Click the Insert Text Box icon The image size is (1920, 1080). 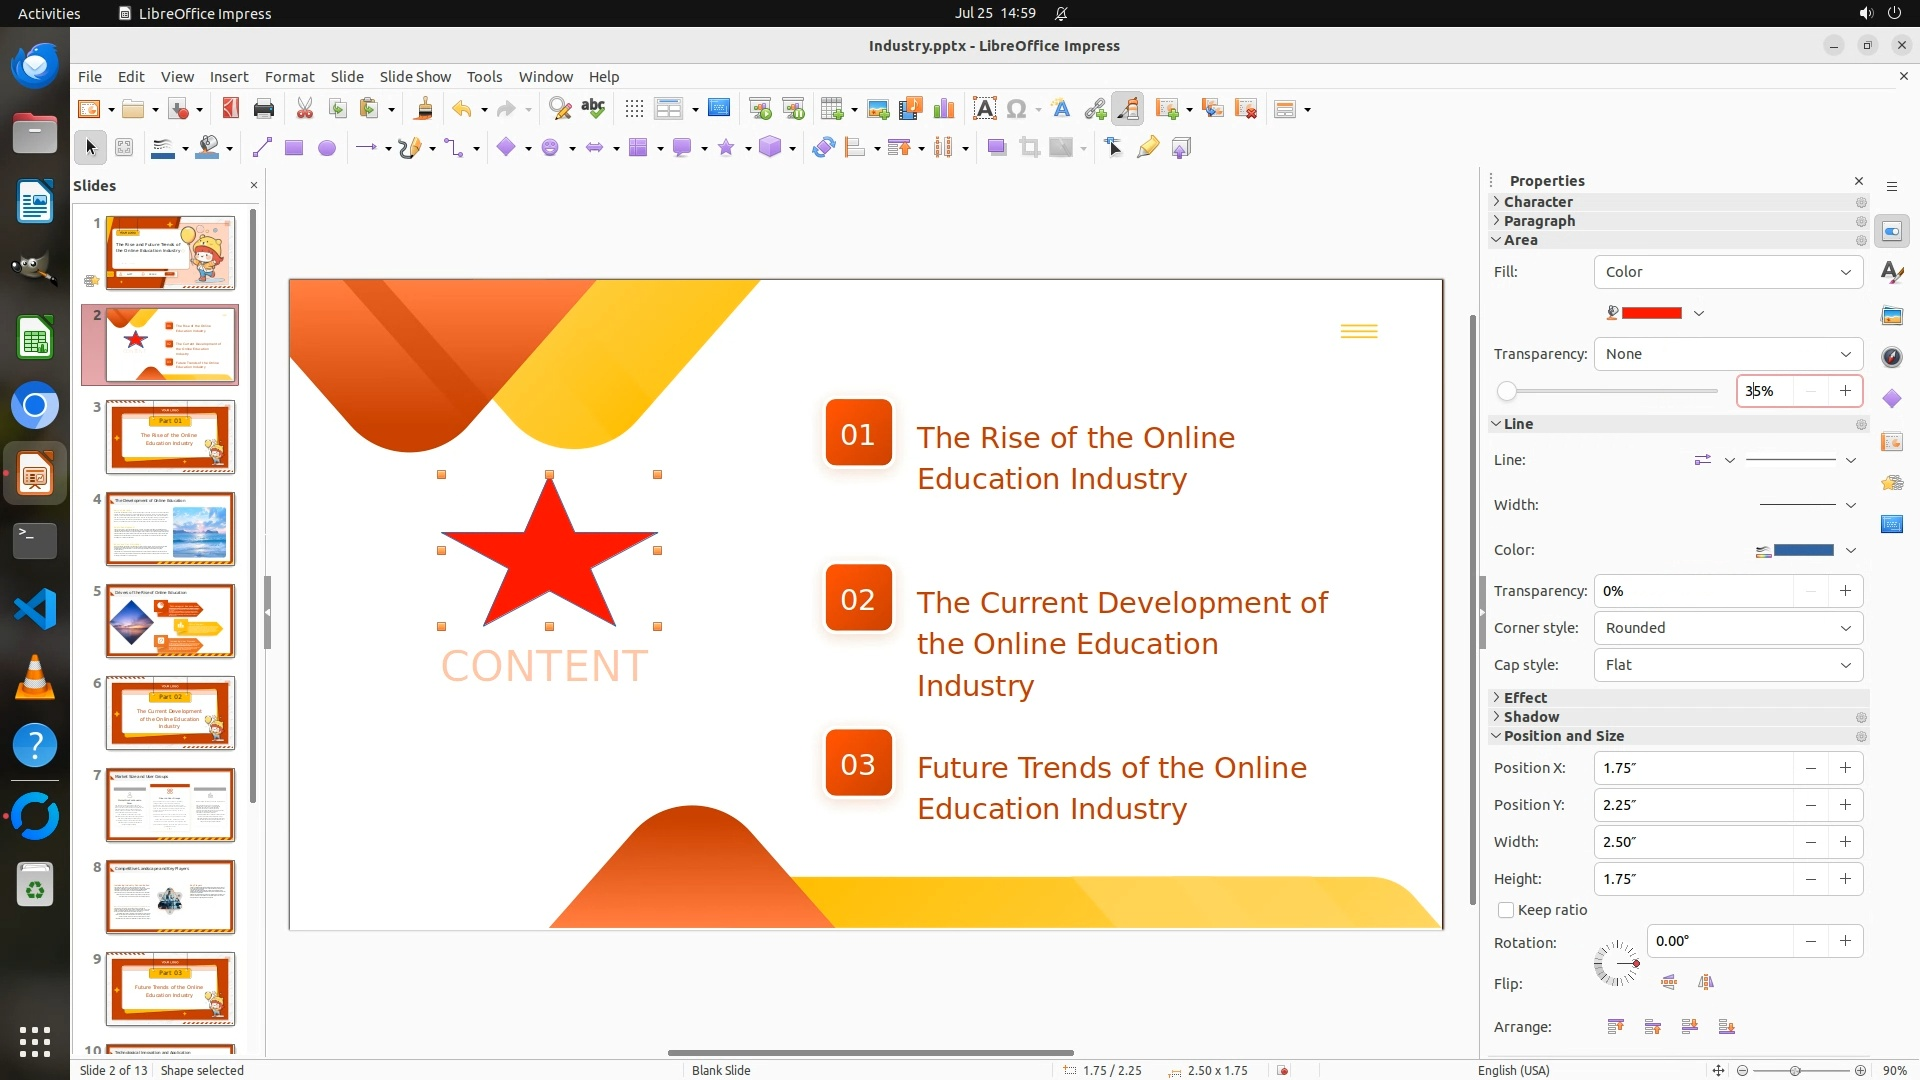click(984, 109)
